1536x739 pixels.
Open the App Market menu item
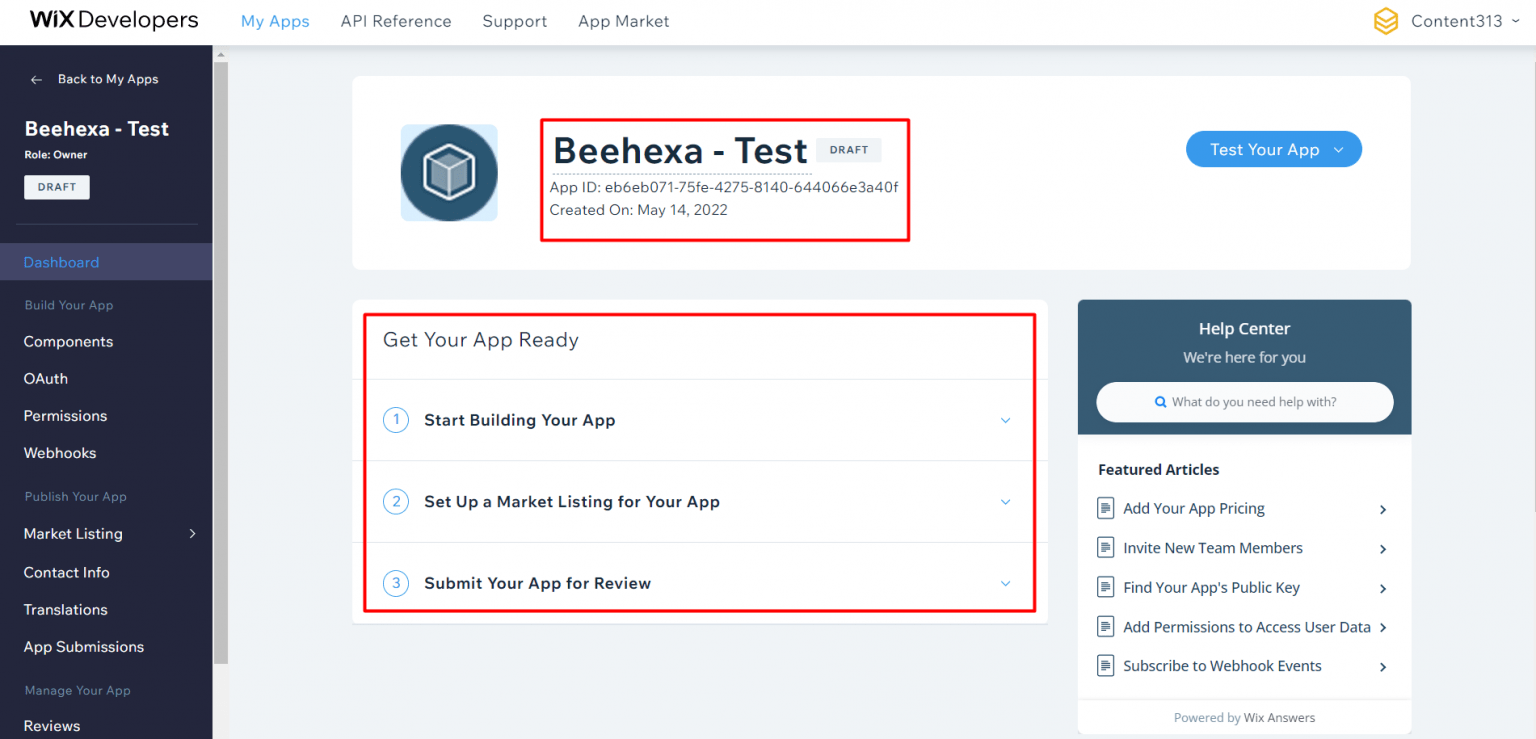pos(623,21)
